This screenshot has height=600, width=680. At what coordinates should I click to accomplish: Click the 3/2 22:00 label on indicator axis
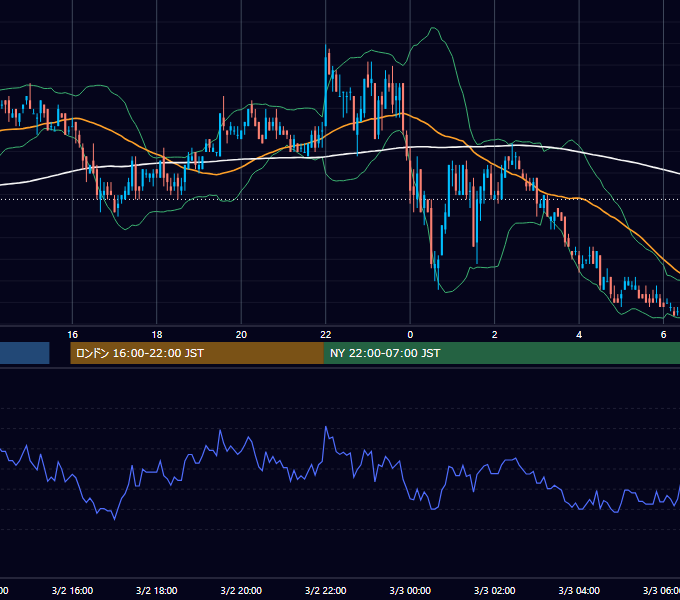point(326,590)
